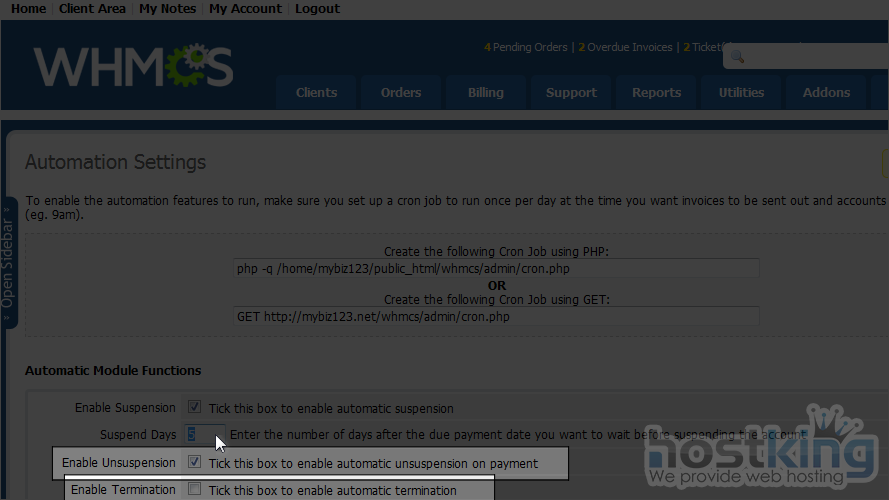Switch to the Reports tab
The image size is (889, 500).
(656, 93)
